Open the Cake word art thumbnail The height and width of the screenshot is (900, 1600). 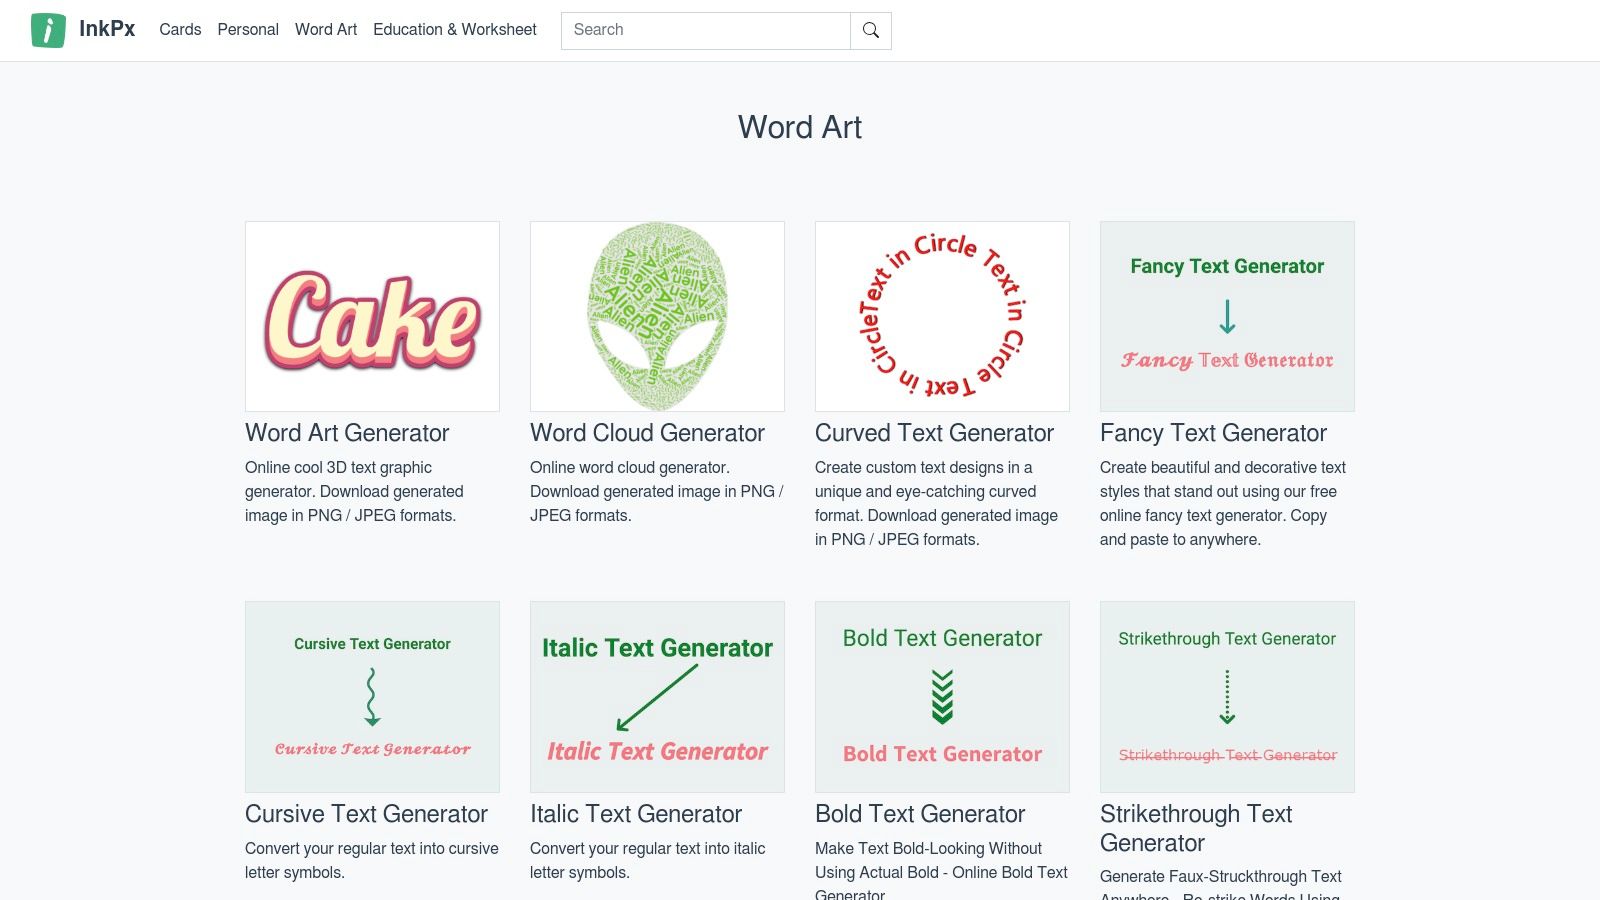click(x=372, y=316)
